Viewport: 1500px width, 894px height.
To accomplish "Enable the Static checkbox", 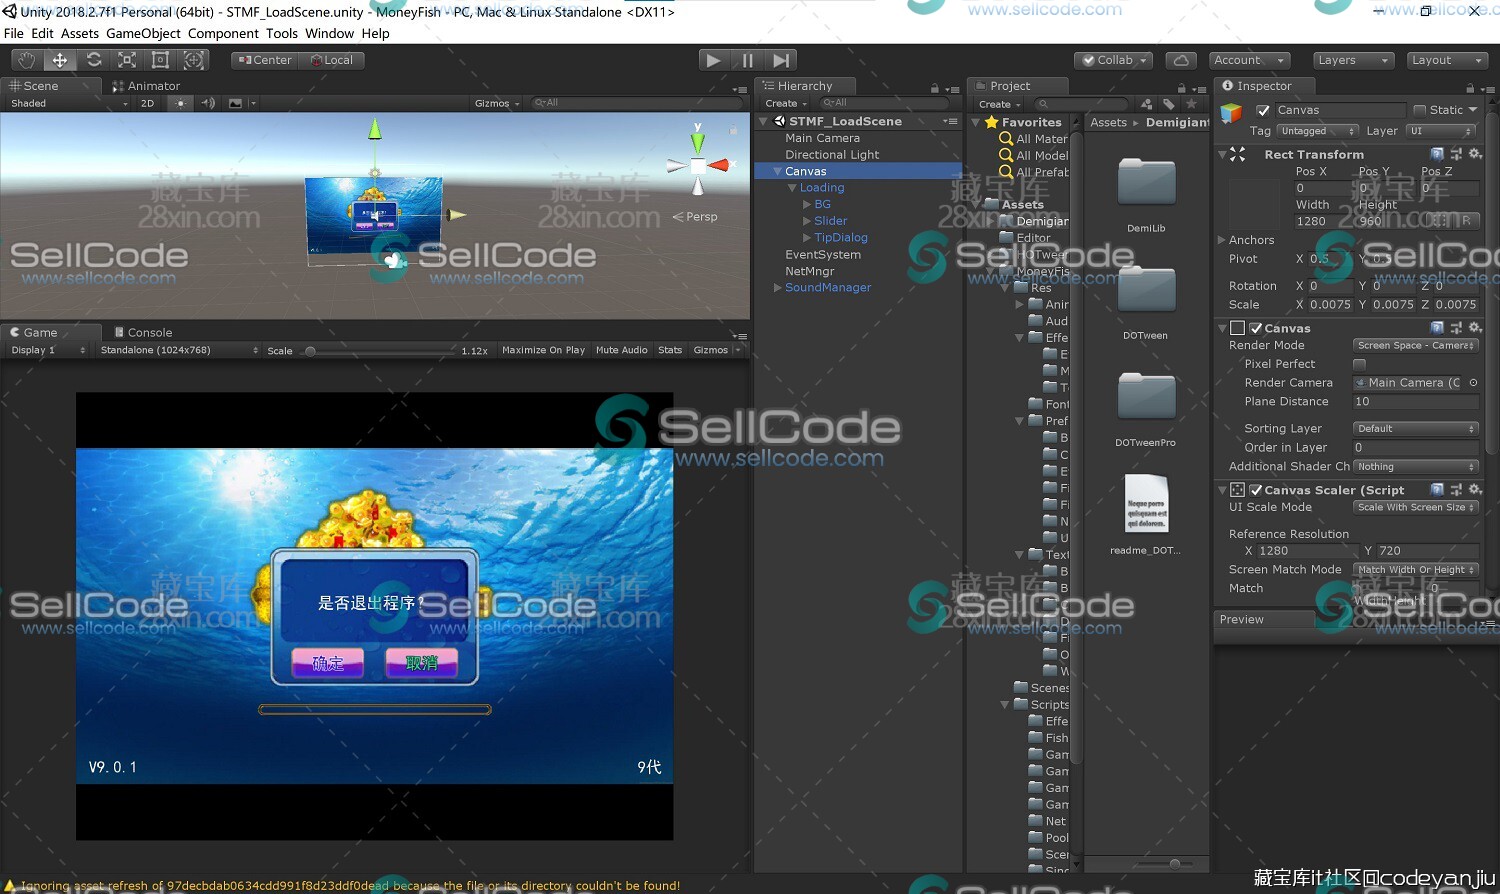I will [1419, 110].
